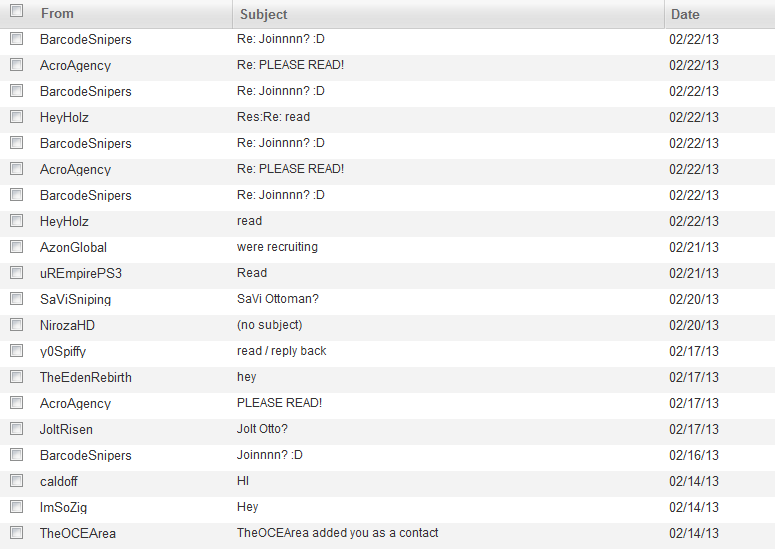This screenshot has width=775, height=553.
Task: Open 'TheOCEArea added you as a contact'
Action: point(338,533)
